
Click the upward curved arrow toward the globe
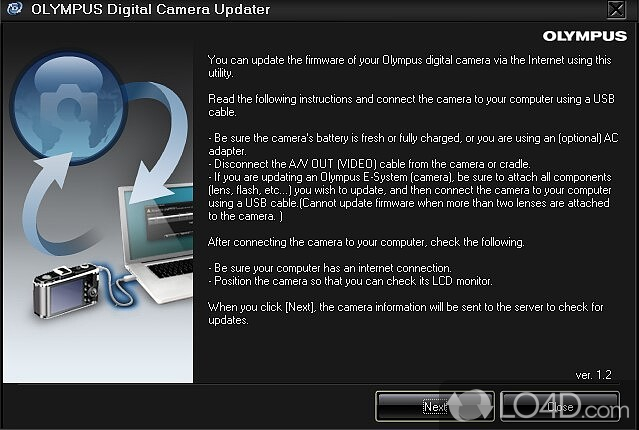(x=51, y=204)
